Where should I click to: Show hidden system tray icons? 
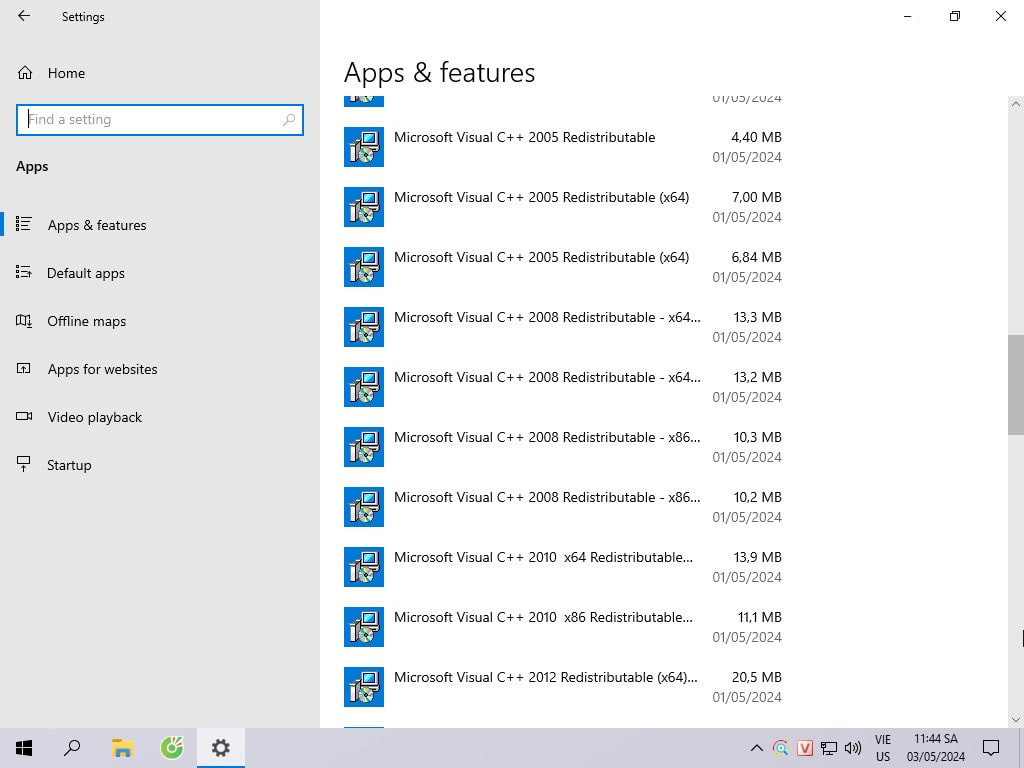click(x=756, y=748)
